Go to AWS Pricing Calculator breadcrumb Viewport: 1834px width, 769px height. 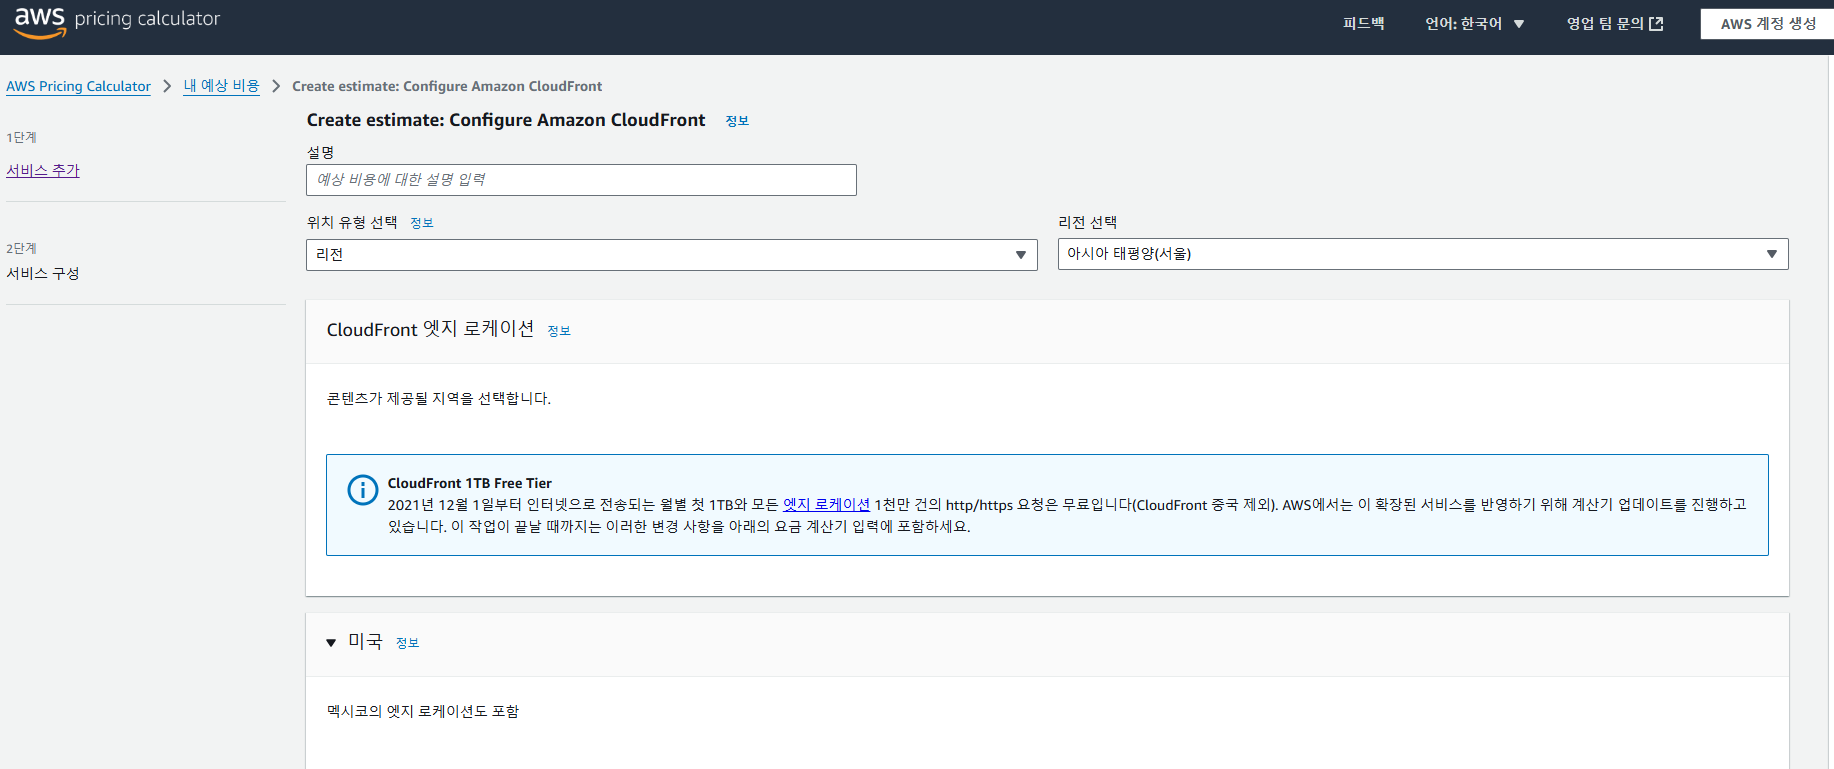click(x=78, y=86)
